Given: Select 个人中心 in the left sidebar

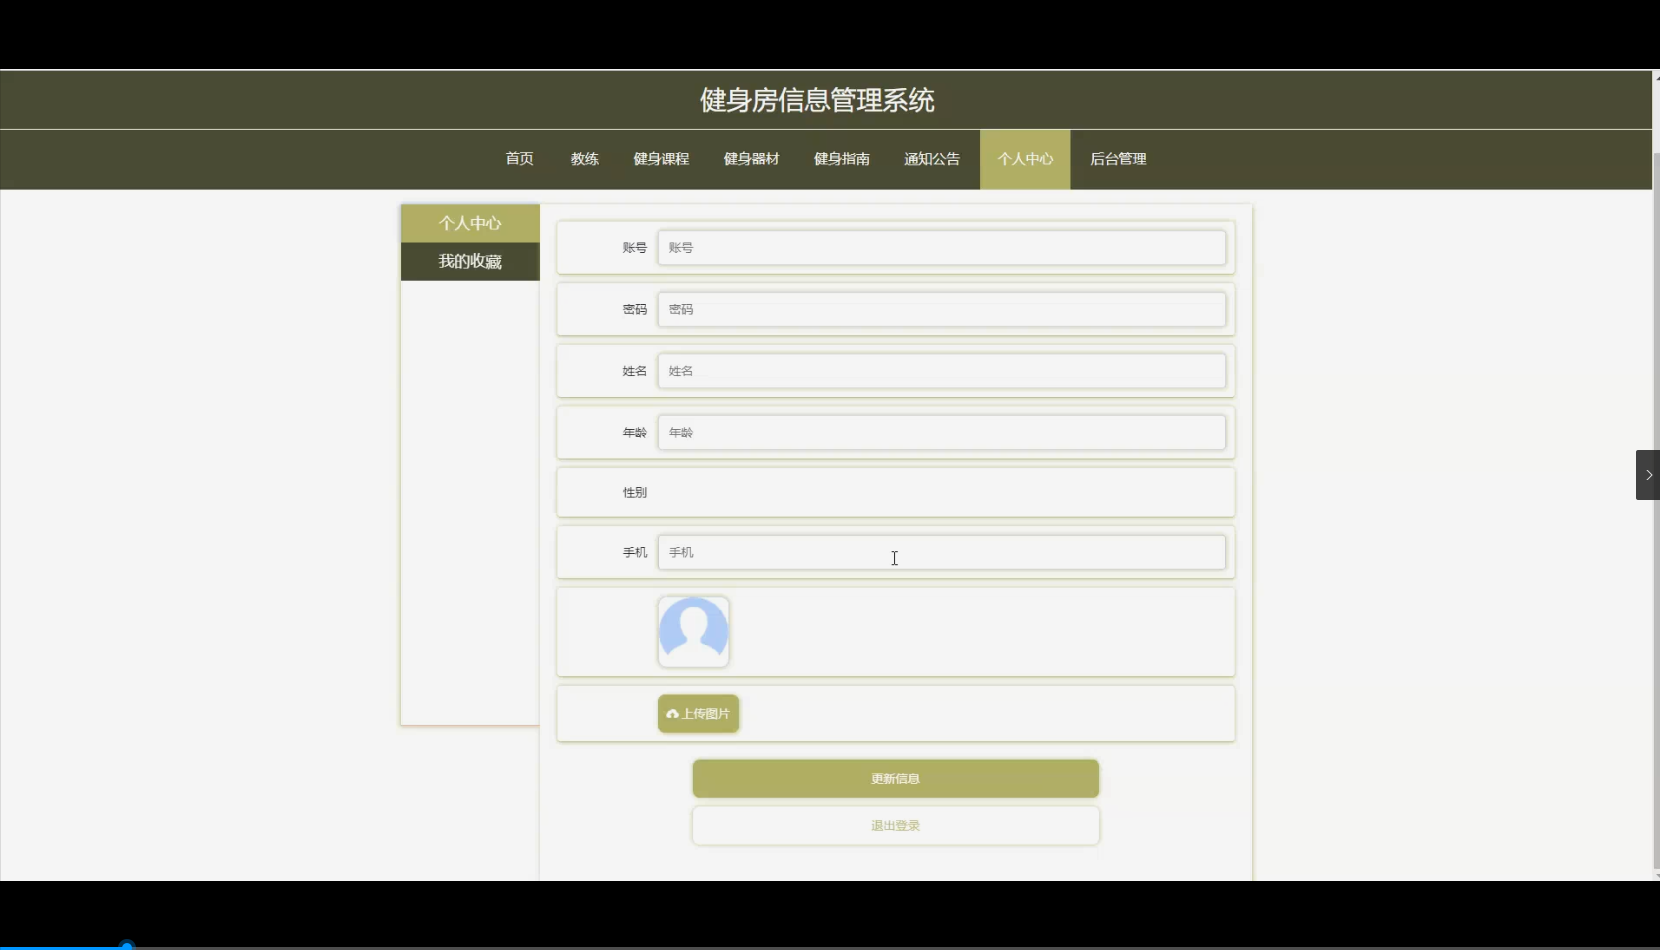Looking at the screenshot, I should 470,223.
